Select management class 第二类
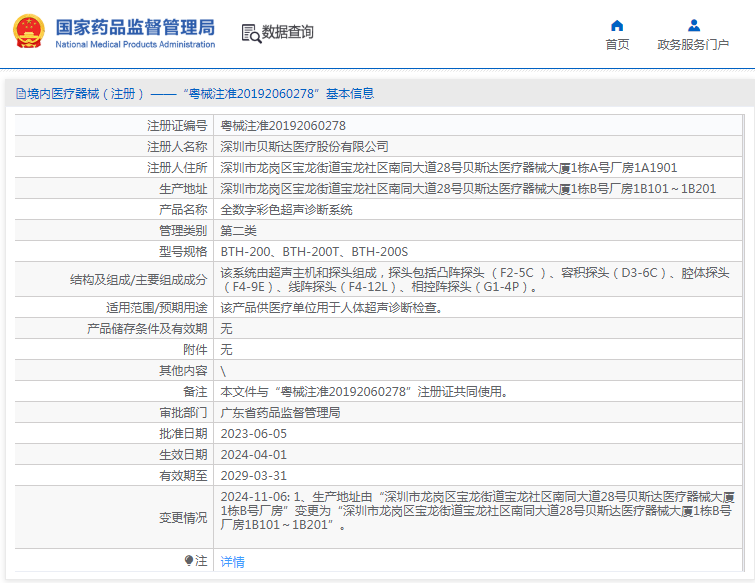 click(x=238, y=231)
